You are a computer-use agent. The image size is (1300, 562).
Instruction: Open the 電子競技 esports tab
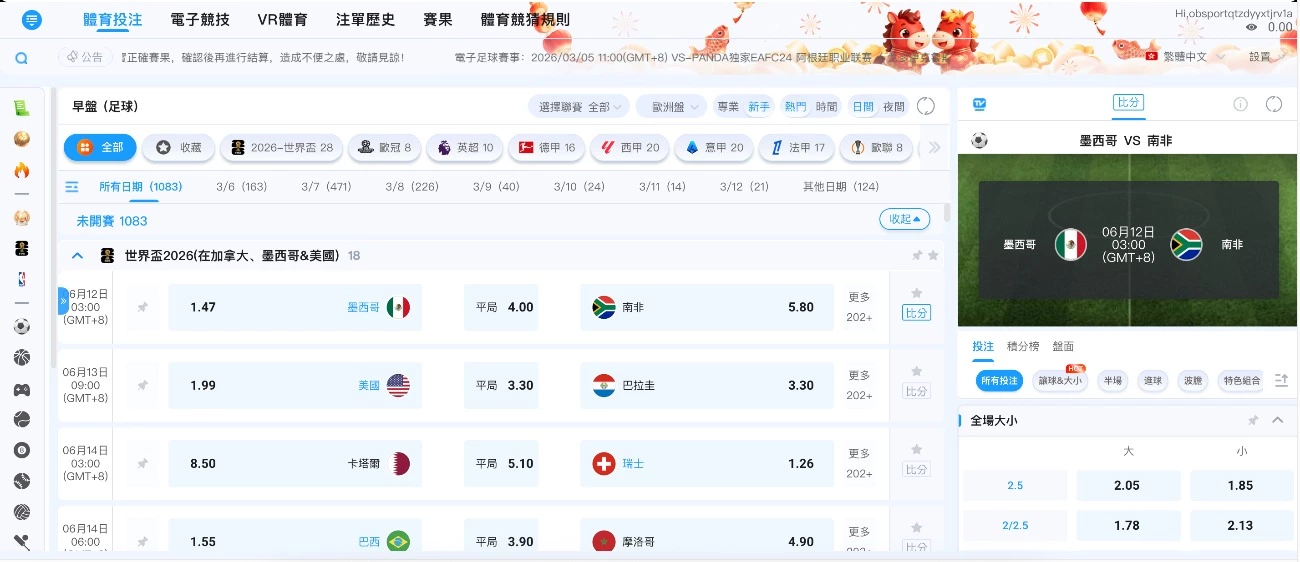[200, 20]
